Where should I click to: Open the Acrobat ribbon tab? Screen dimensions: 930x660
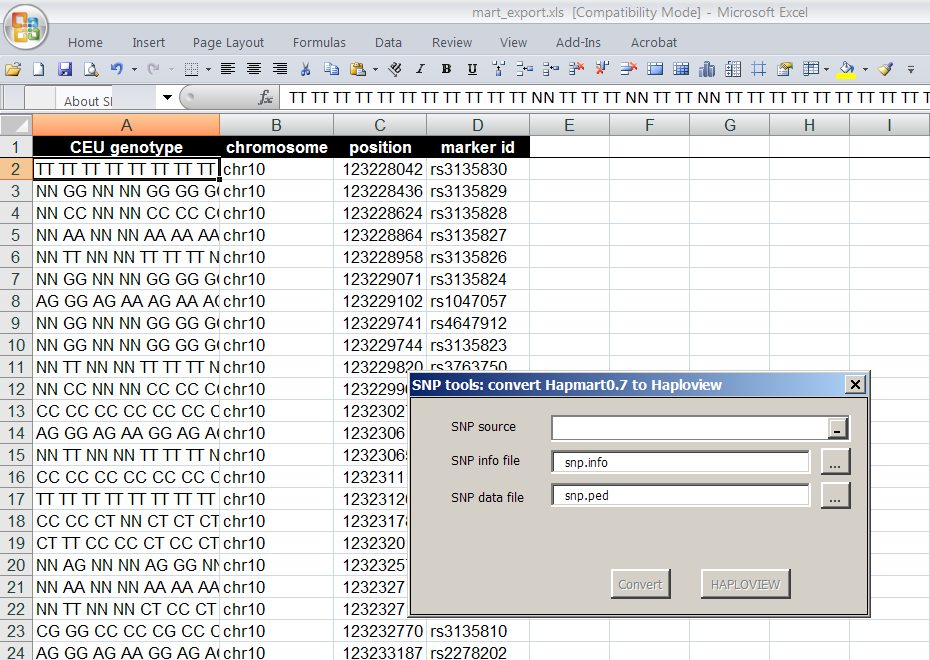[654, 43]
